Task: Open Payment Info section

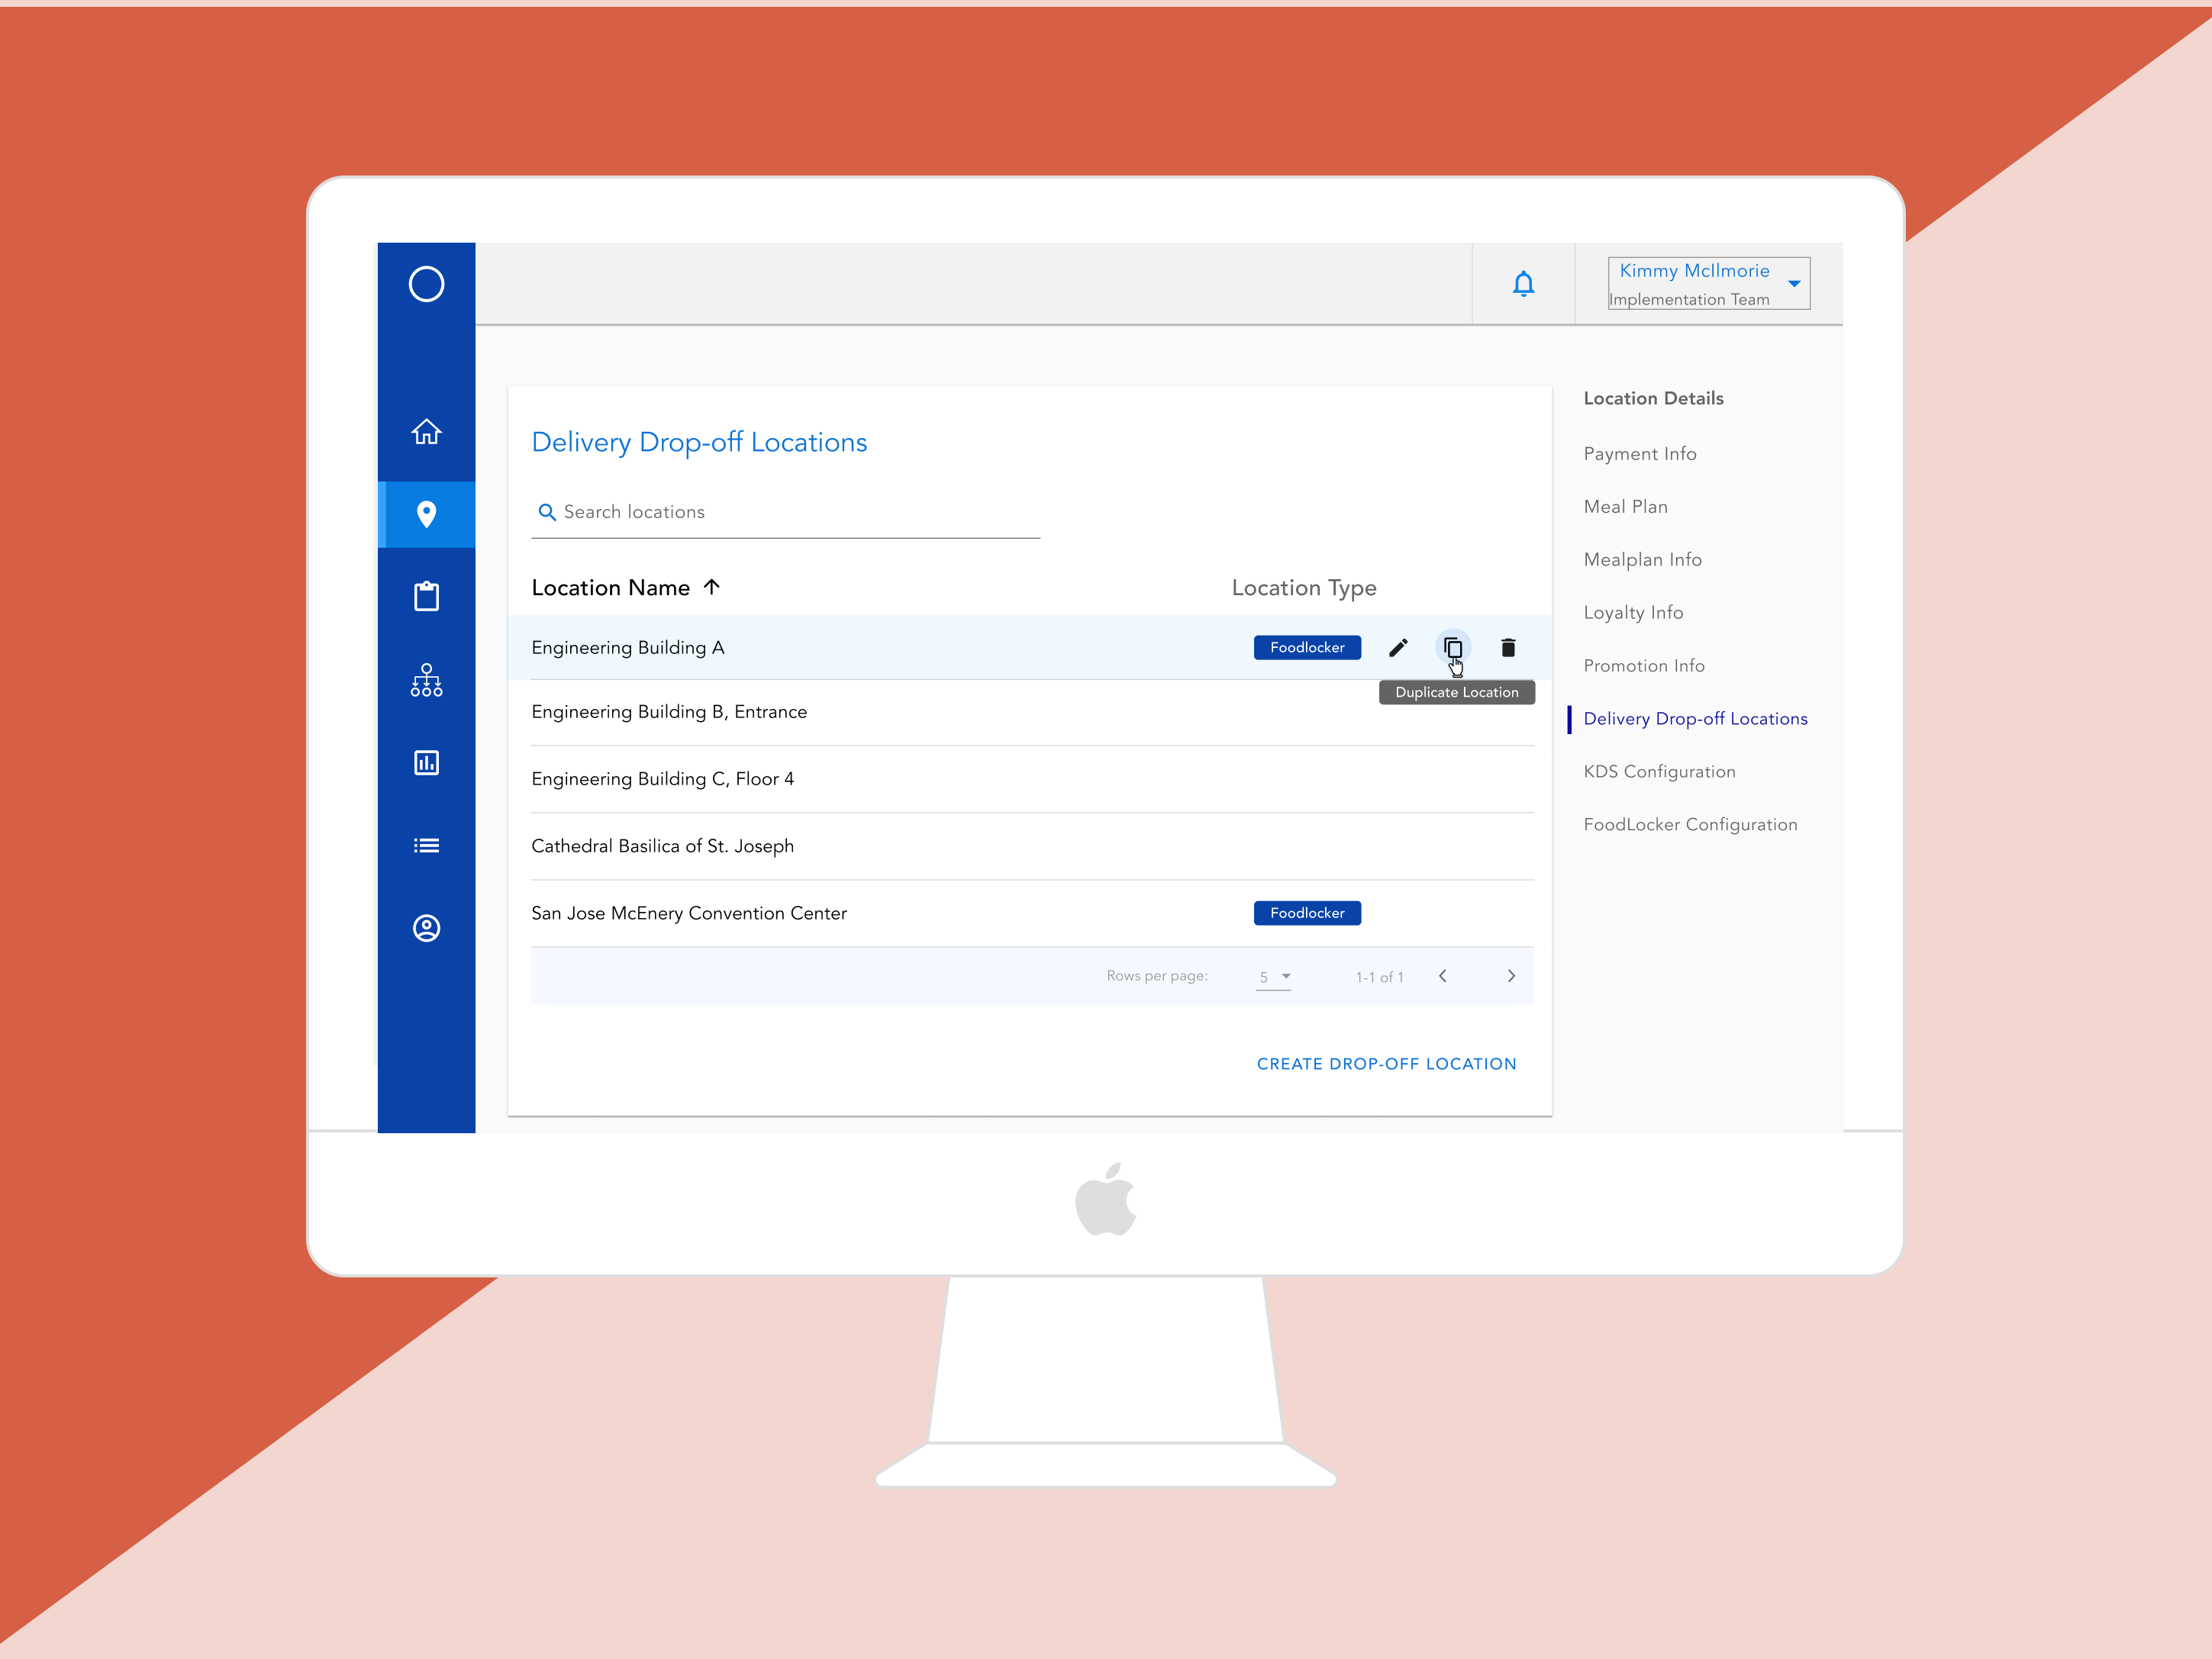Action: (x=1639, y=454)
